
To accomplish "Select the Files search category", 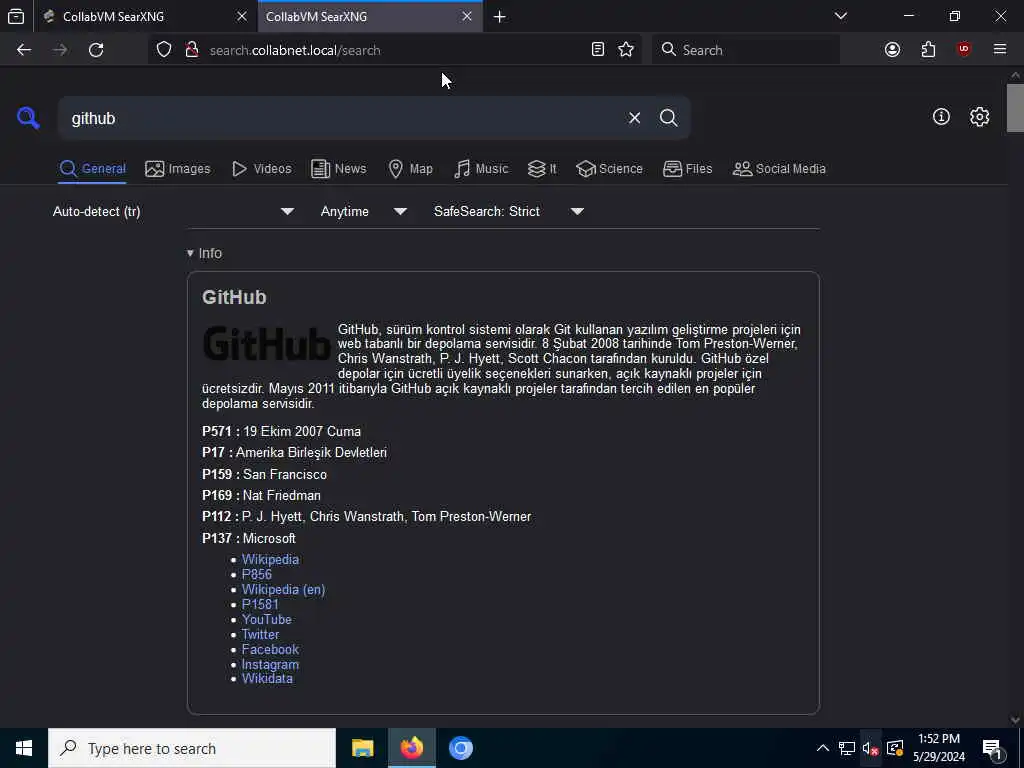I will 687,169.
